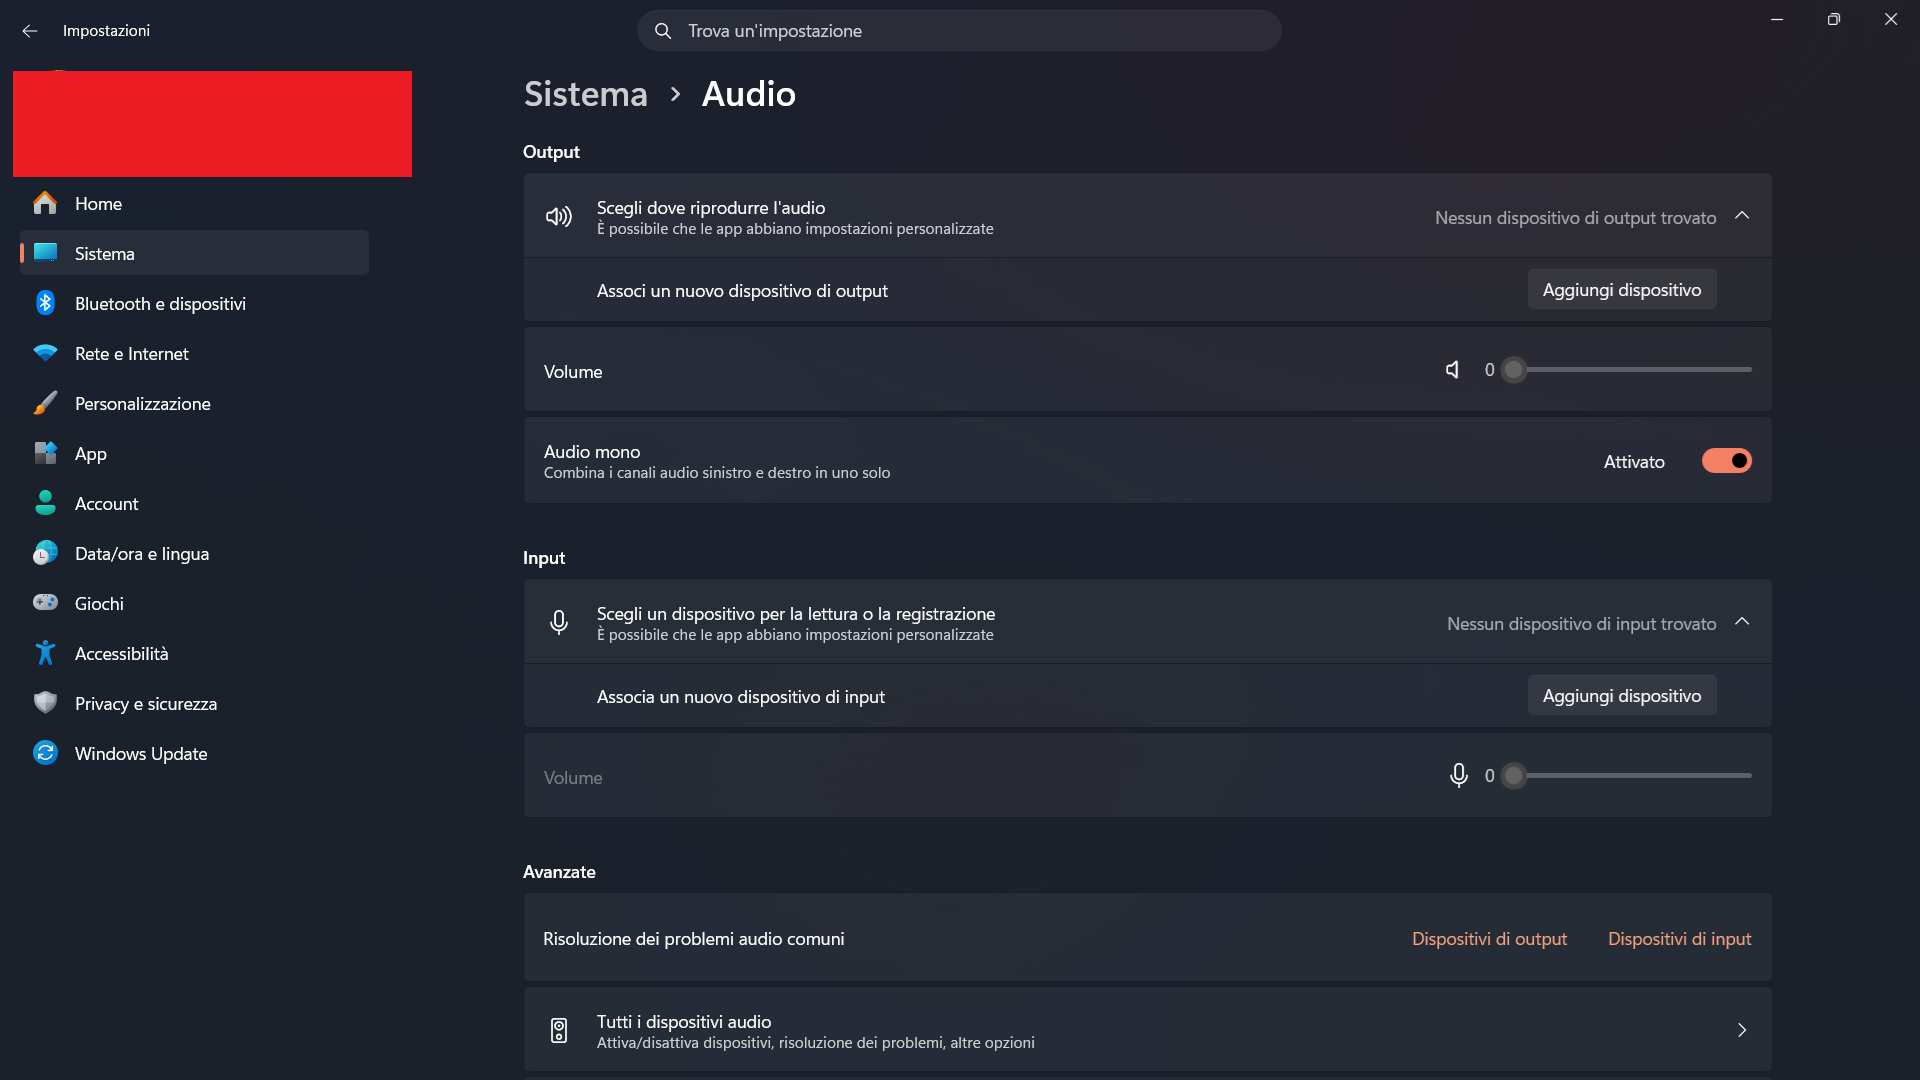Click the back arrow icon
Viewport: 1920px width, 1080px height.
click(29, 31)
